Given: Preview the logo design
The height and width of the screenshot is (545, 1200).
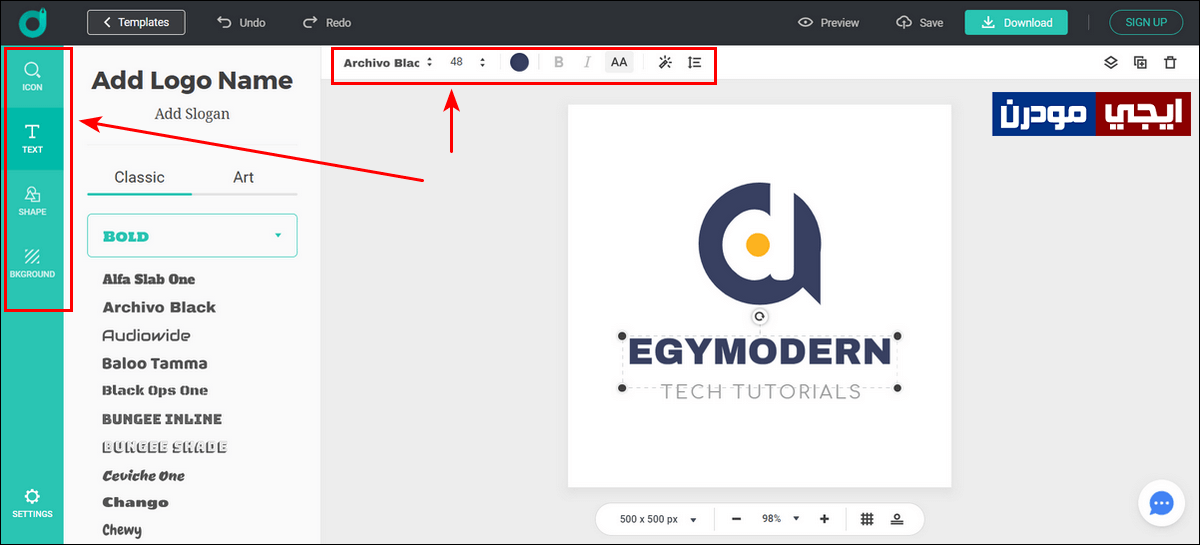Looking at the screenshot, I should pyautogui.click(x=829, y=22).
